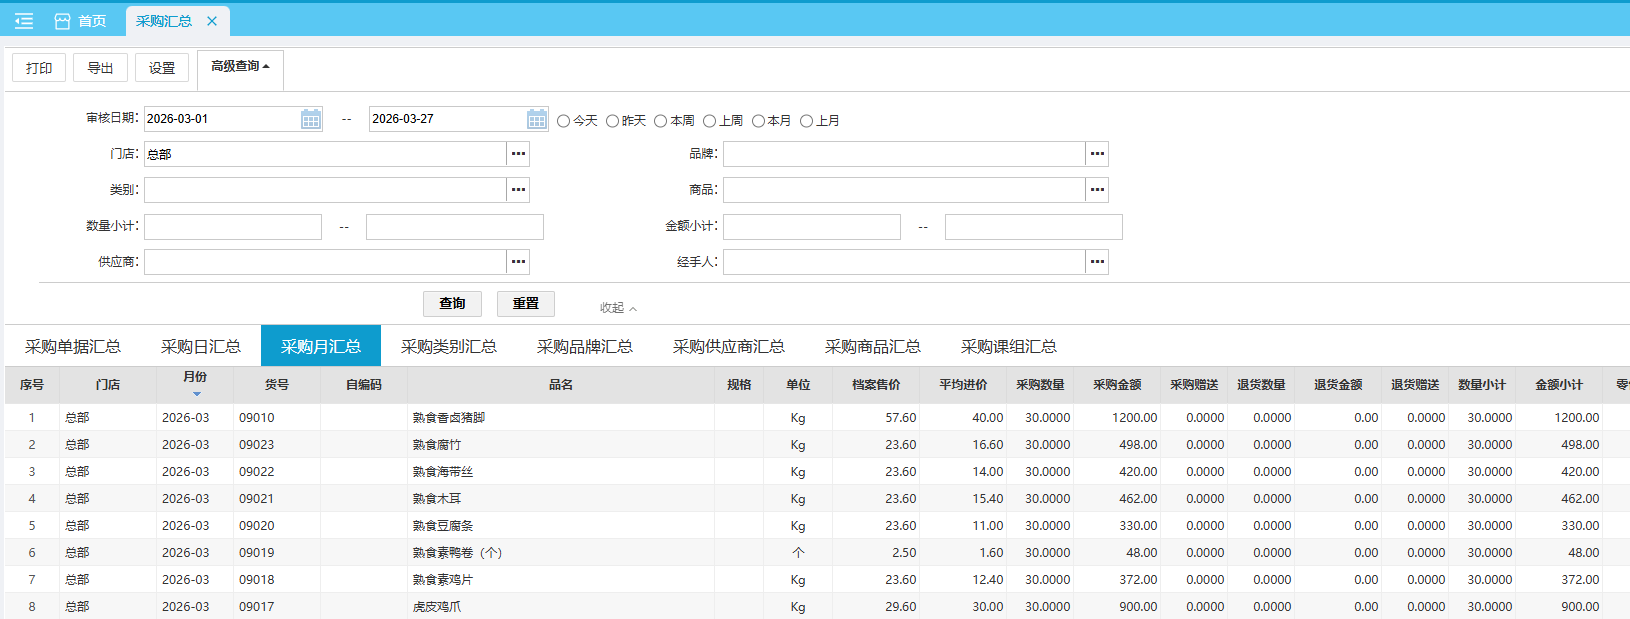Switch to the 采购供应商汇总 tab

click(x=728, y=346)
